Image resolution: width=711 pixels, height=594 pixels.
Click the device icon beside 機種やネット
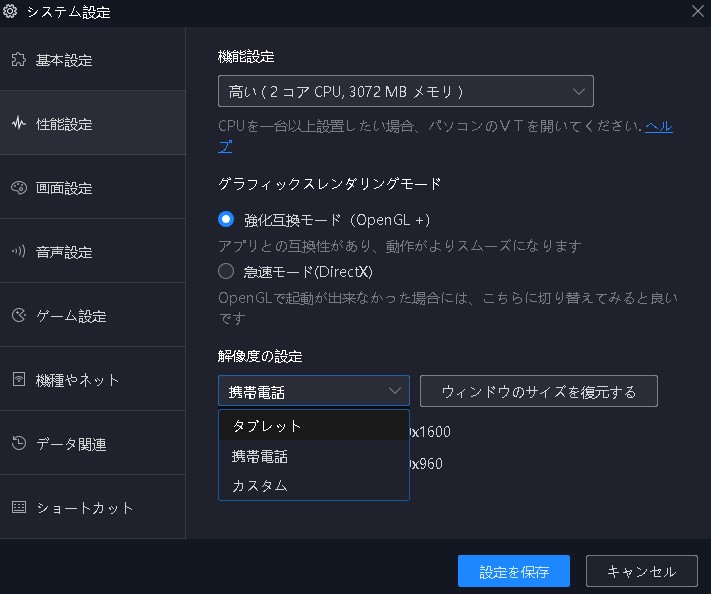coord(19,379)
